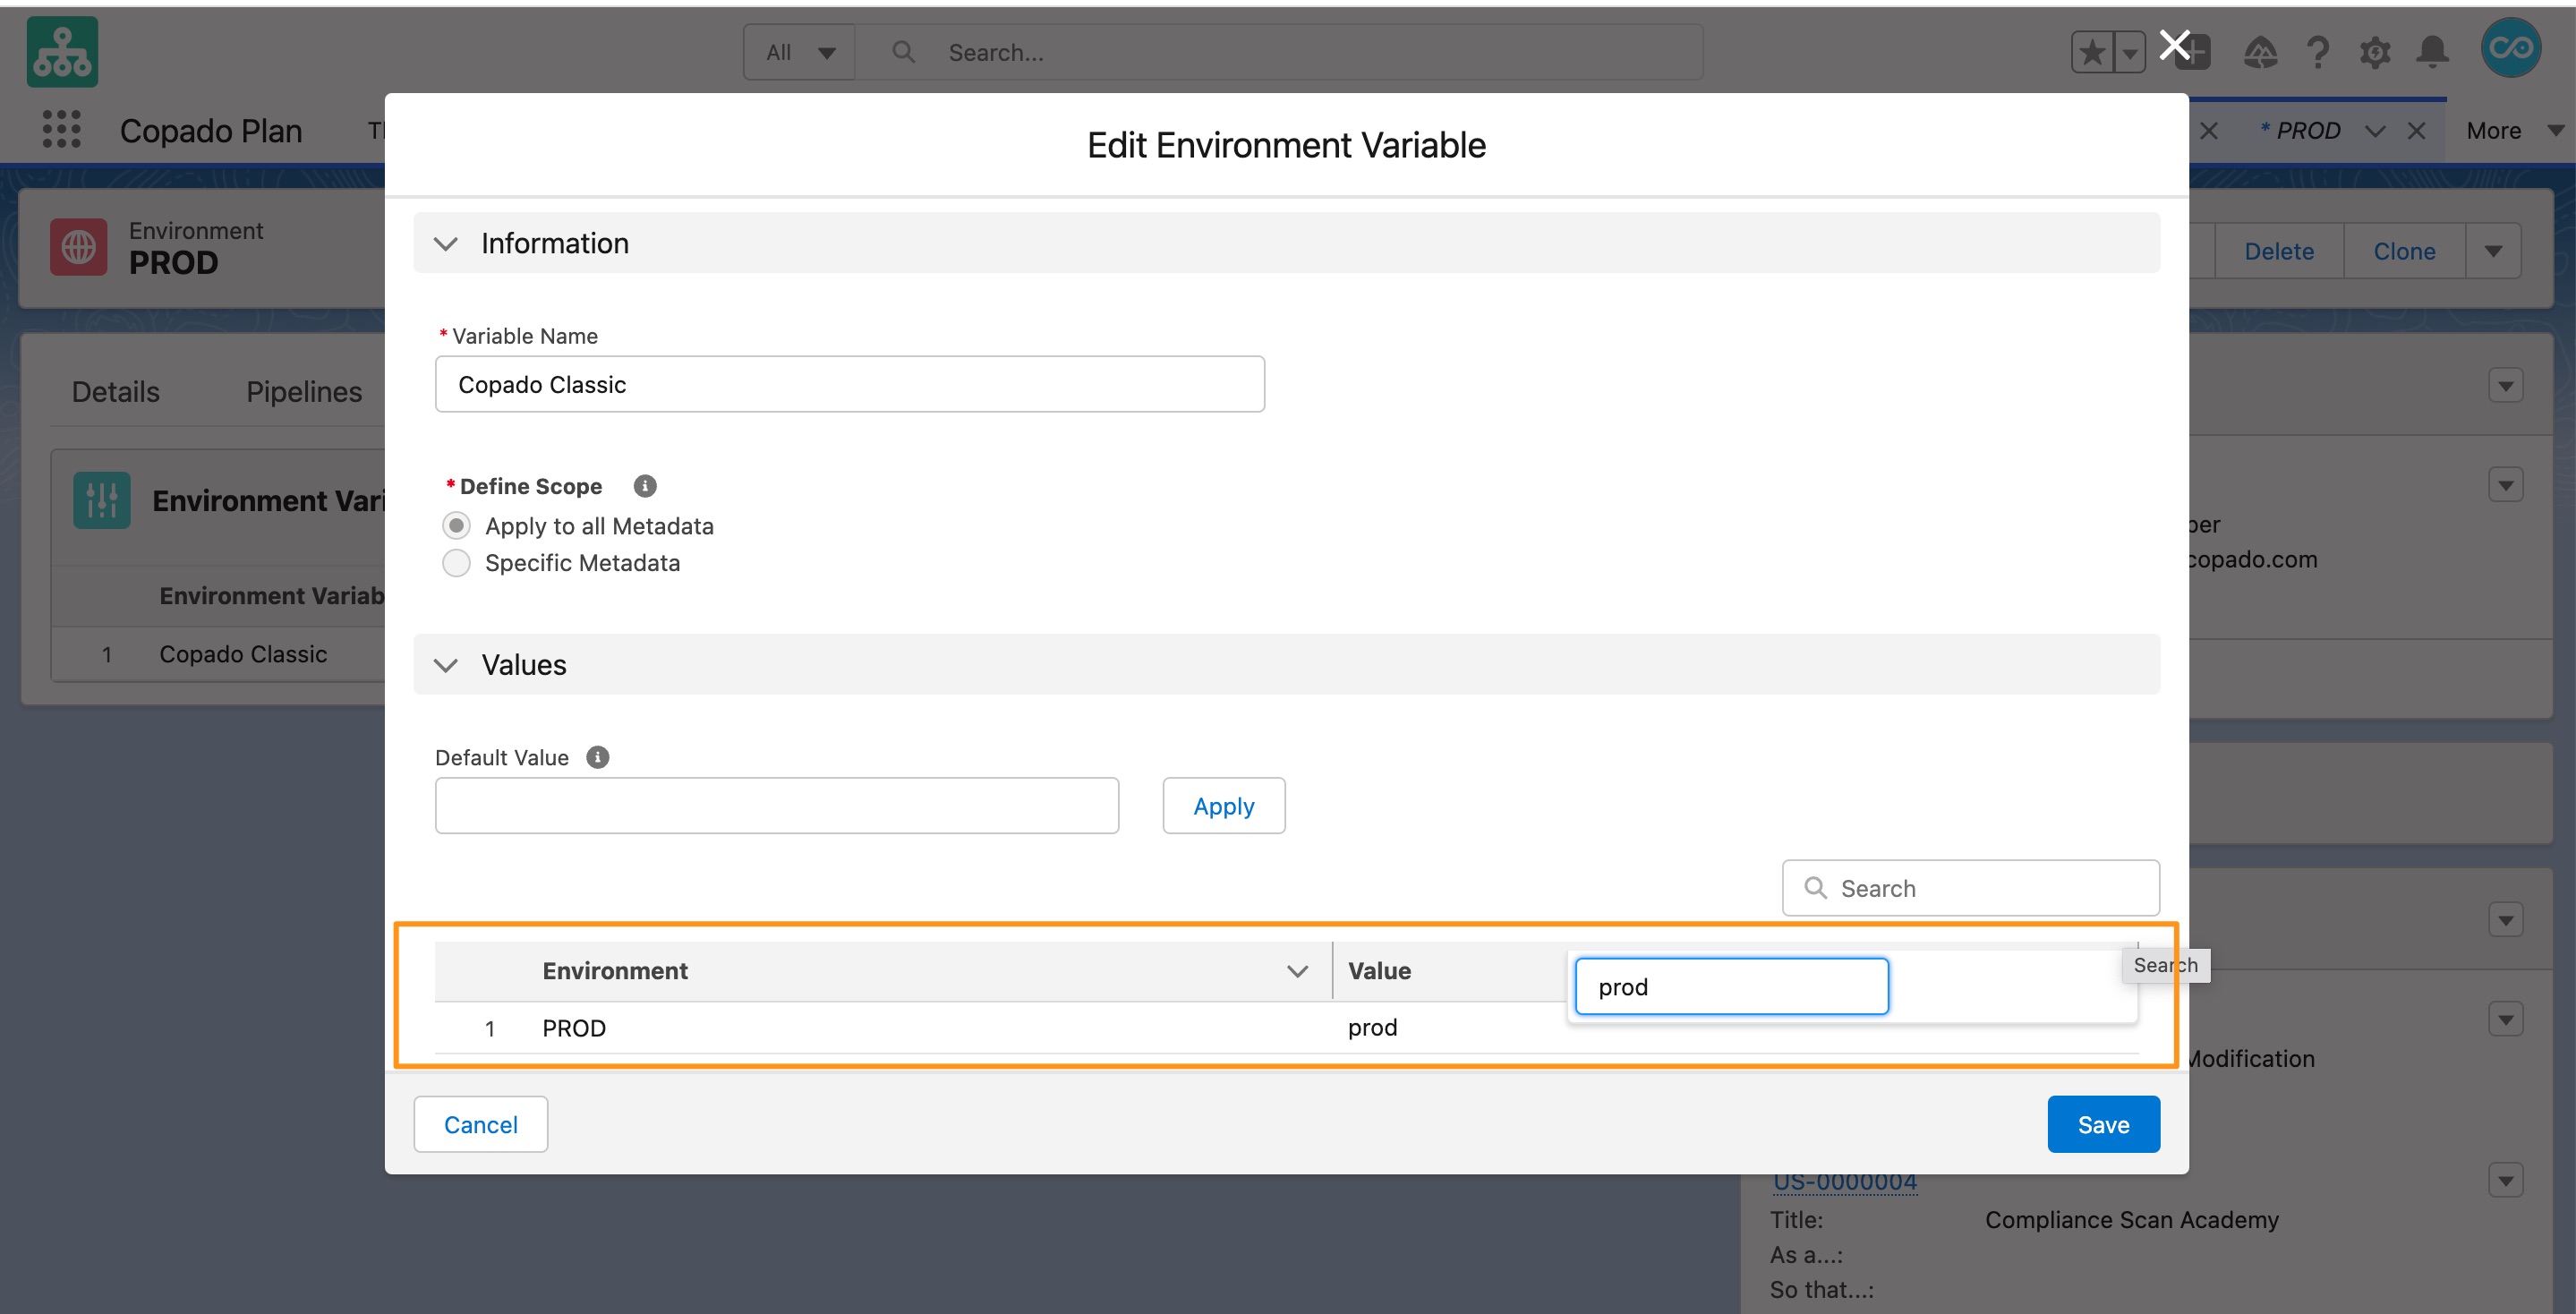Click the Save button
Image resolution: width=2576 pixels, height=1314 pixels.
(x=2102, y=1124)
